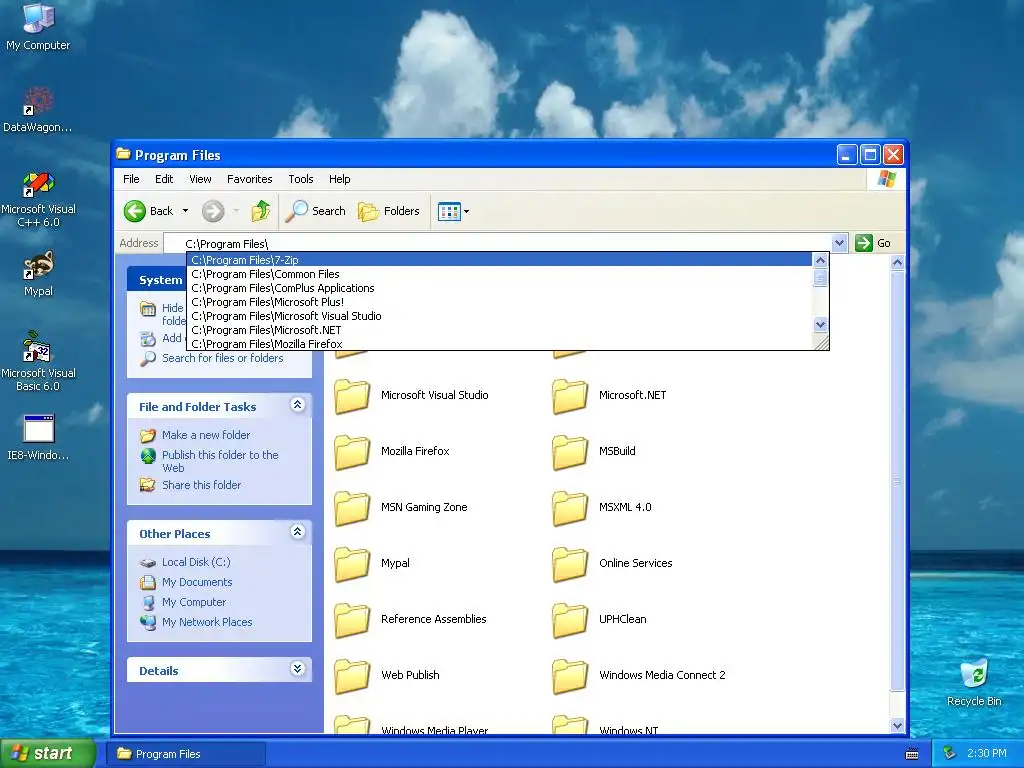The image size is (1024, 768).
Task: Select C:\Program Files\7-Zip suggestion
Action: [x=500, y=260]
